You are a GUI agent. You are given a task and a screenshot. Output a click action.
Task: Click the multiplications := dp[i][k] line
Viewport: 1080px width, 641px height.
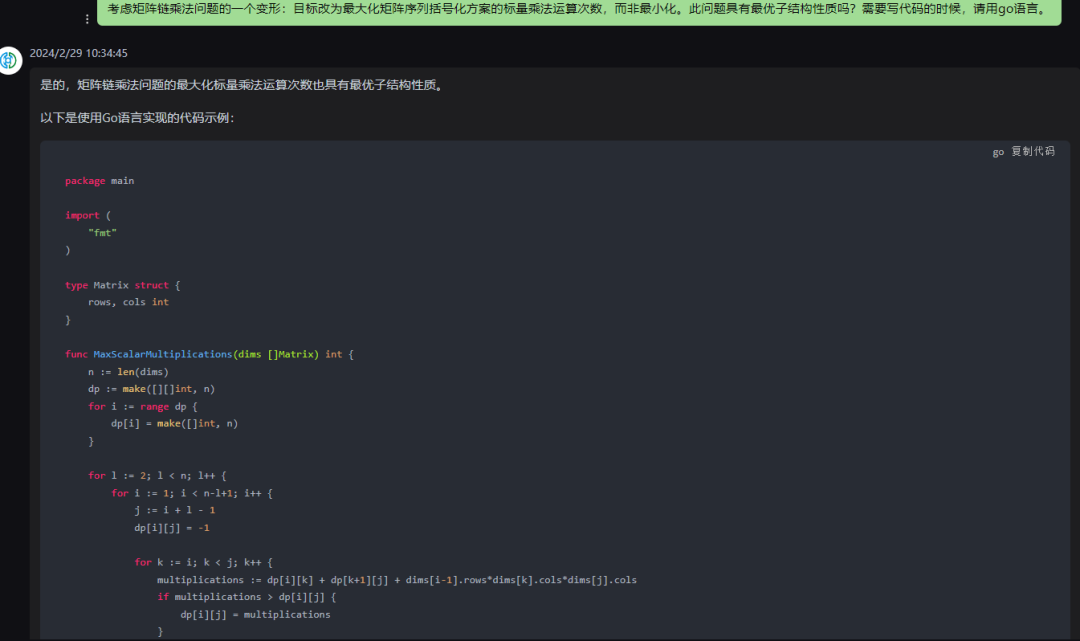click(397, 580)
